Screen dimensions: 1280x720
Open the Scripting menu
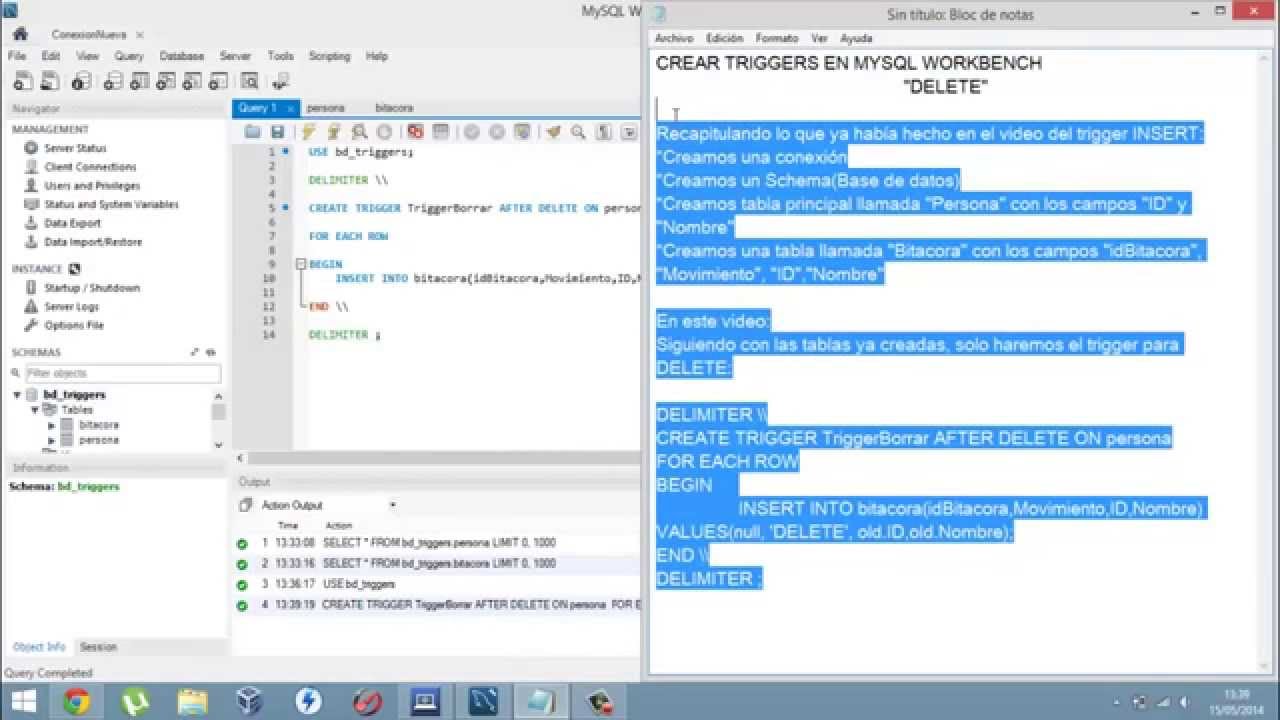pos(329,56)
